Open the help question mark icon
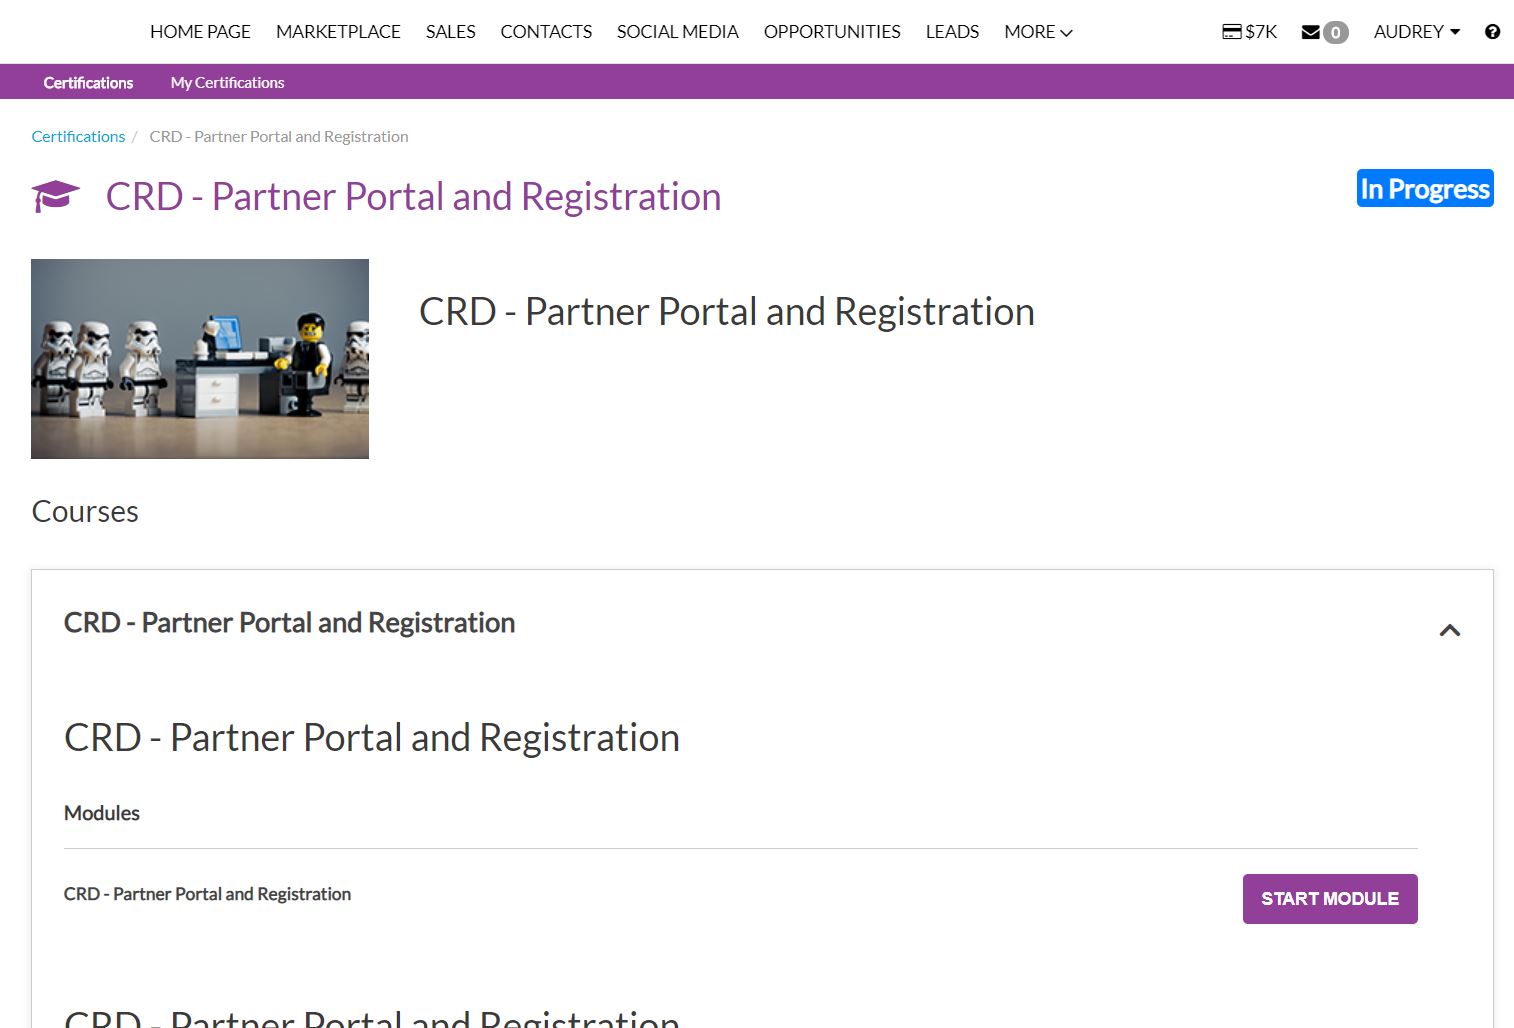 [x=1492, y=32]
